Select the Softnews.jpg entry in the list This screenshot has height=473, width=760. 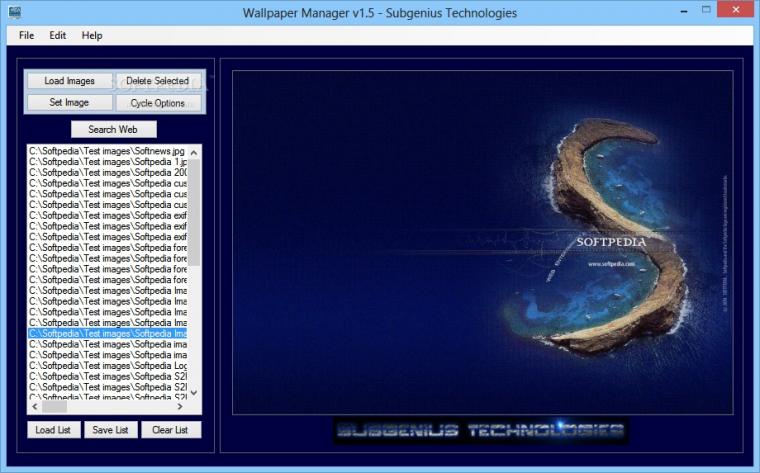107,151
